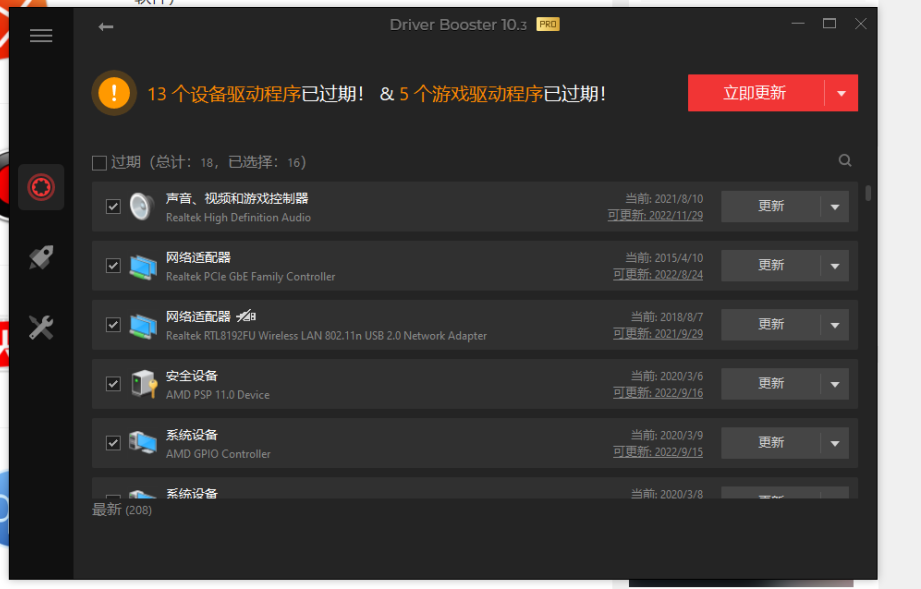Update the Realtek High Definition Audio driver

click(x=771, y=207)
